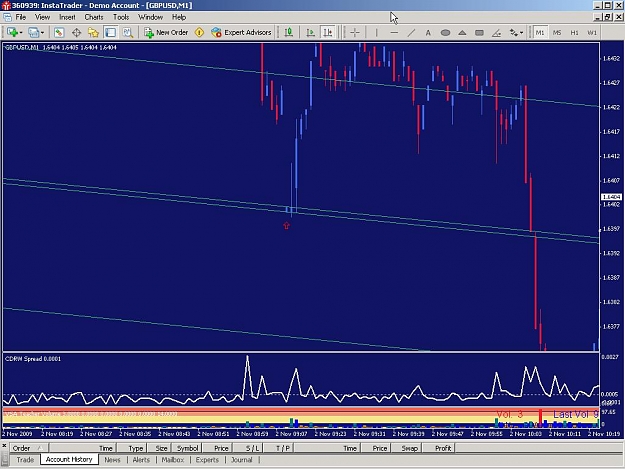625x469 pixels.
Task: Open the Alerts tab
Action: [141, 460]
